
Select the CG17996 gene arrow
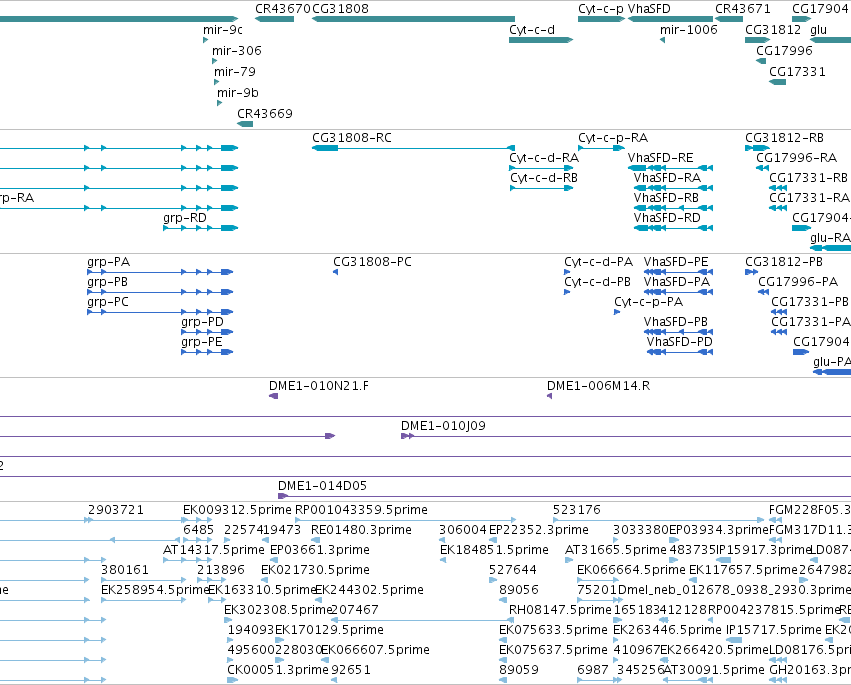click(x=761, y=61)
